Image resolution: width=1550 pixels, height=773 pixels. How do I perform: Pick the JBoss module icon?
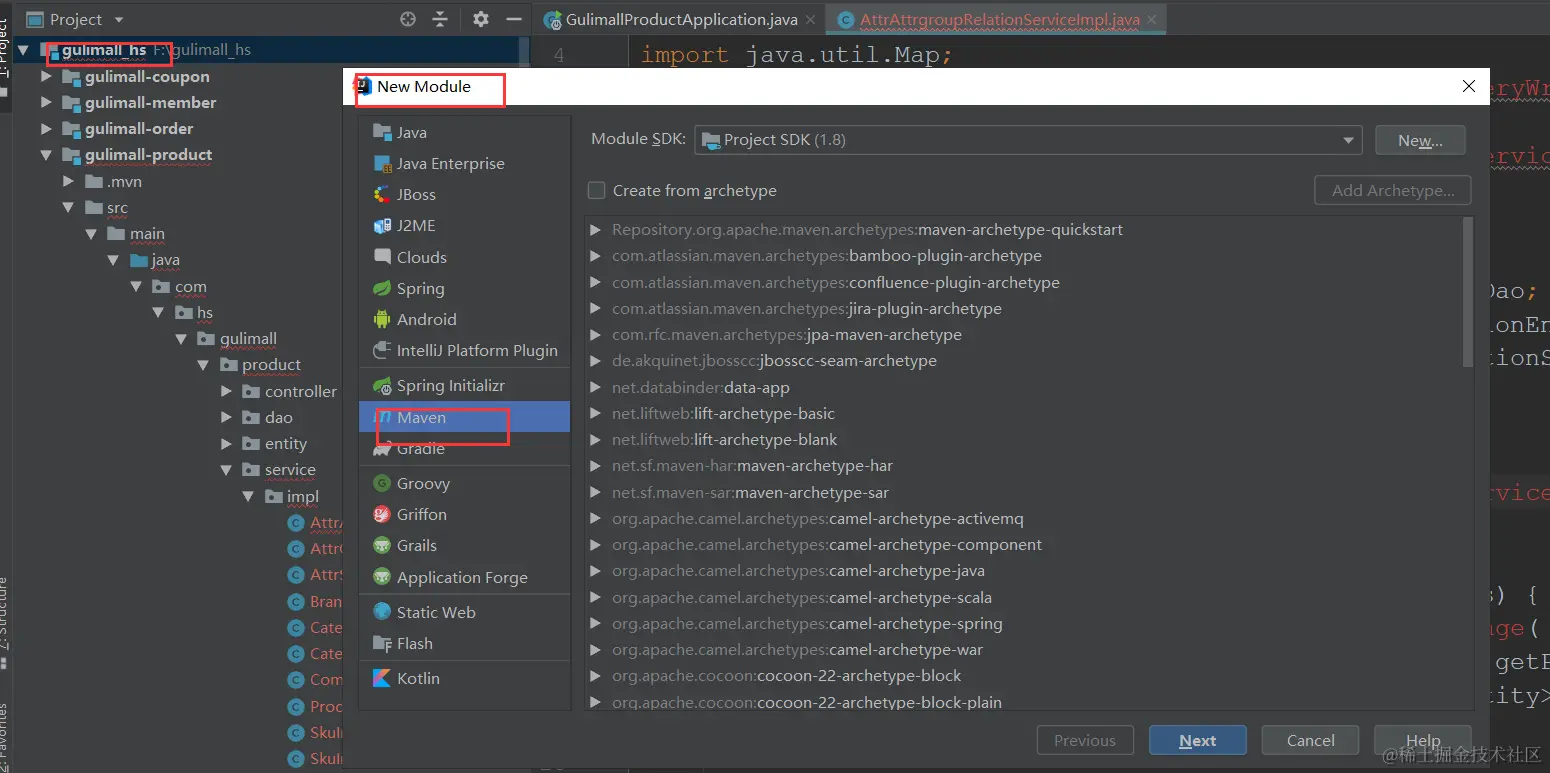[x=381, y=194]
